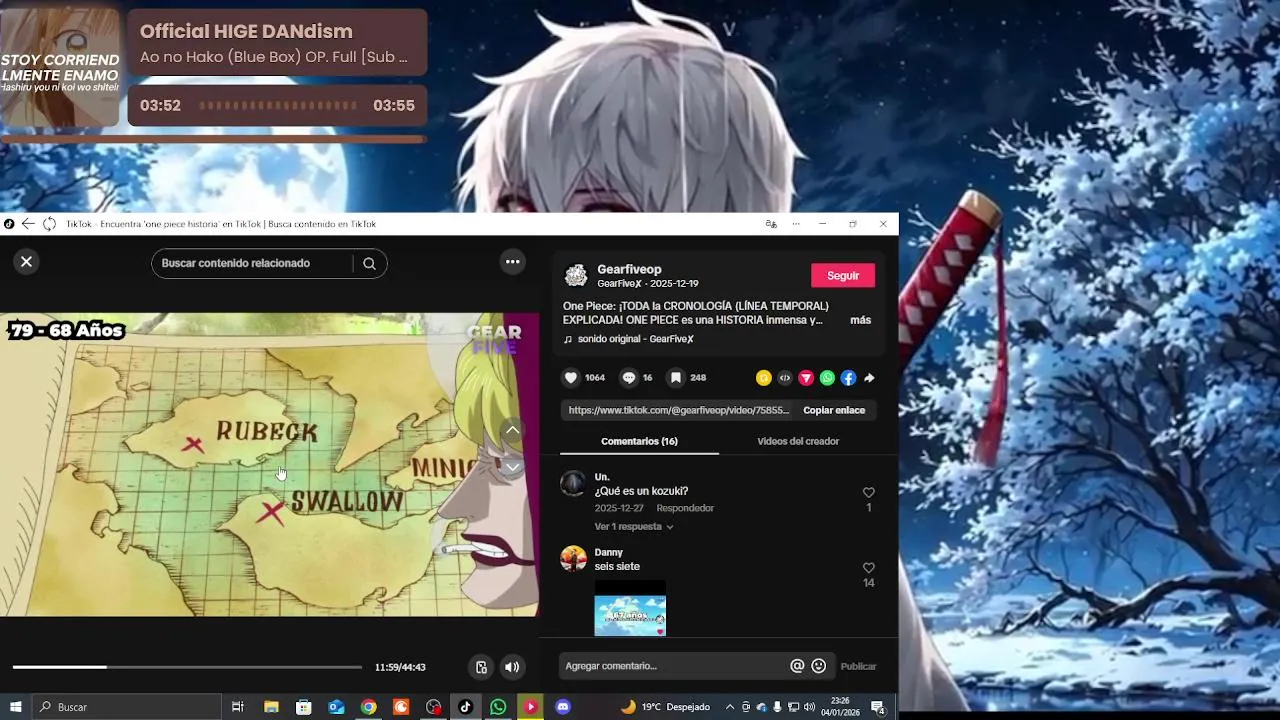
Task: Open Google Chrome from the taskbar
Action: click(x=368, y=707)
